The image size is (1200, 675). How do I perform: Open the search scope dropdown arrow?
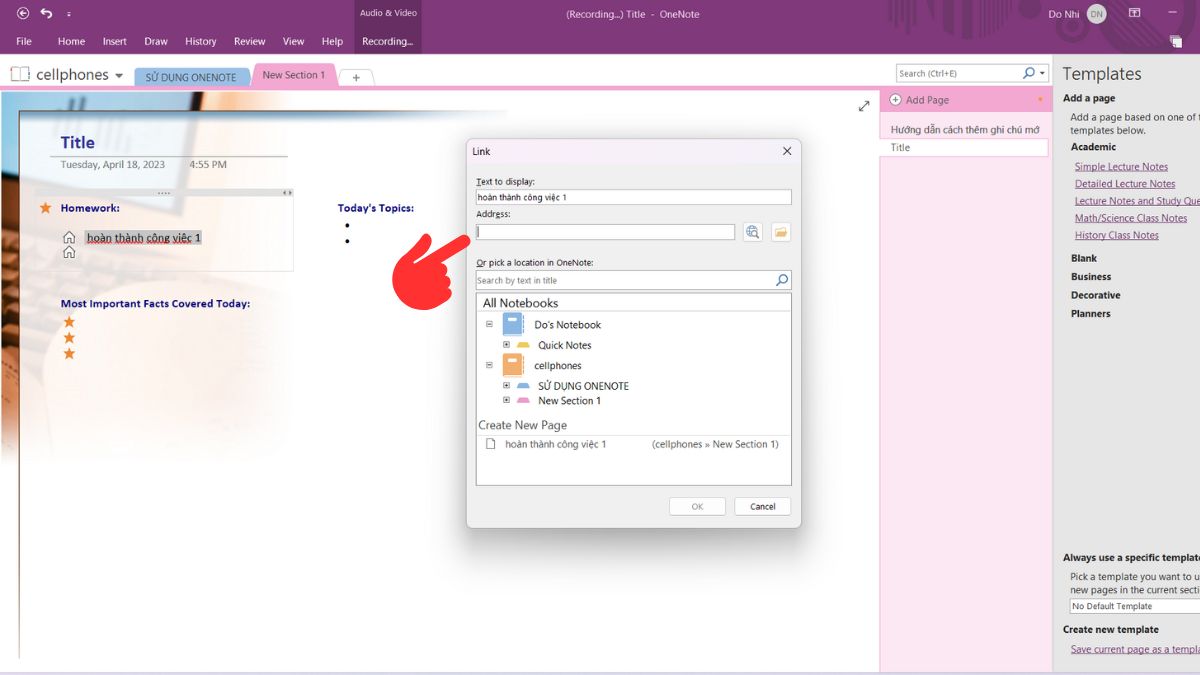coord(1042,73)
